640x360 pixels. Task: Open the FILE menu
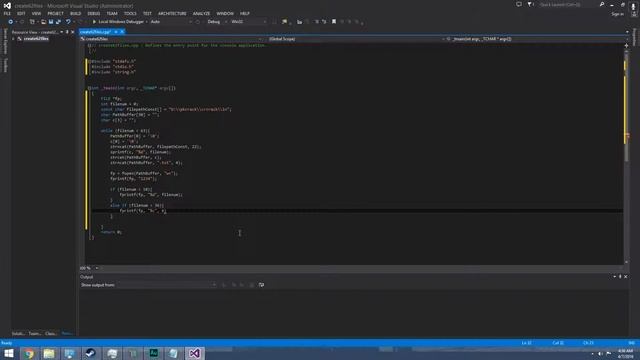pyautogui.click(x=7, y=13)
